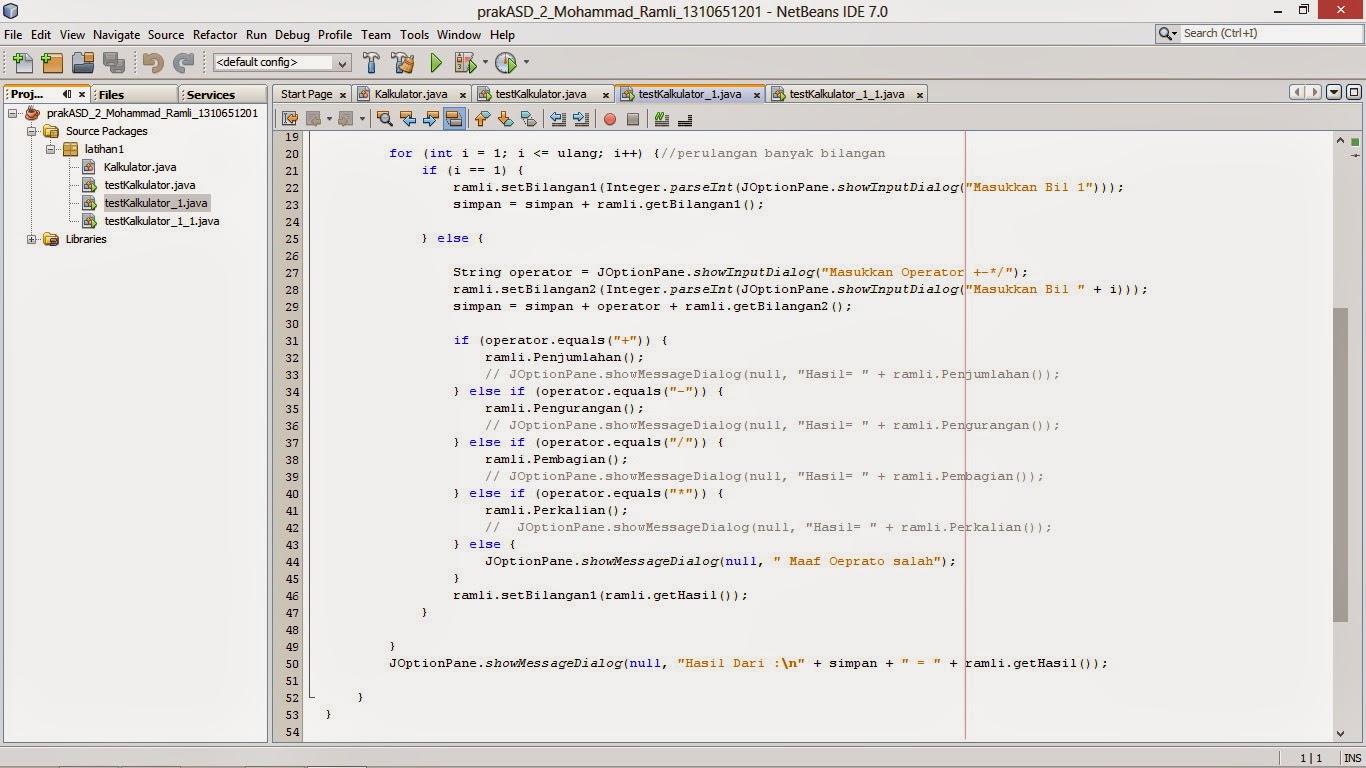This screenshot has width=1366, height=768.
Task: Toggle a bookmark on the current line
Action: 529,119
